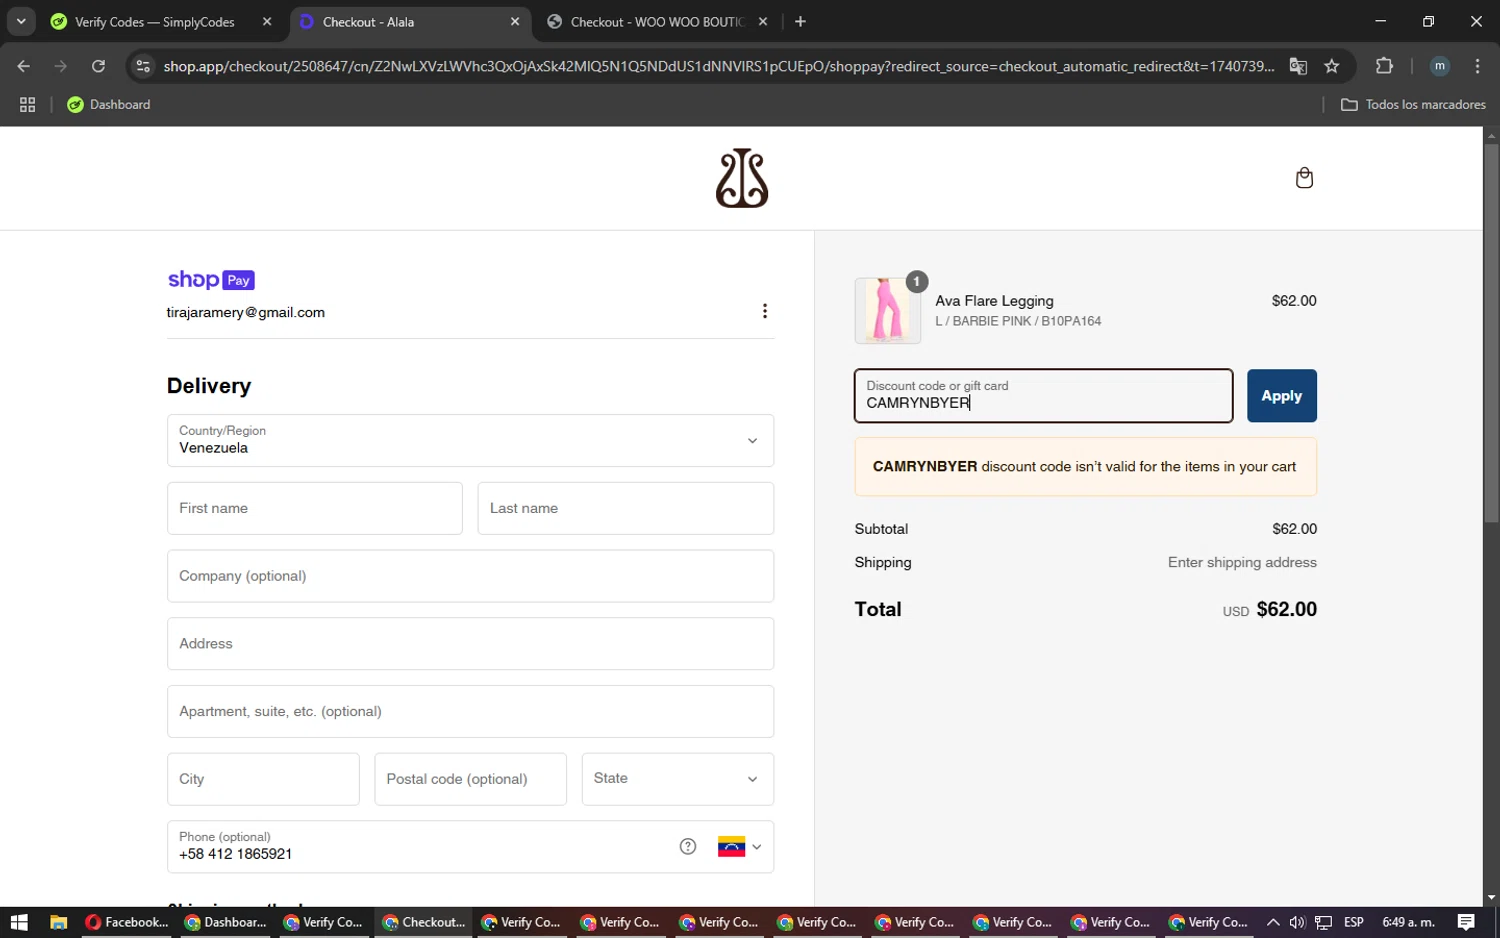Open the tab search dropdown arrow
This screenshot has height=938, width=1500.
21,22
